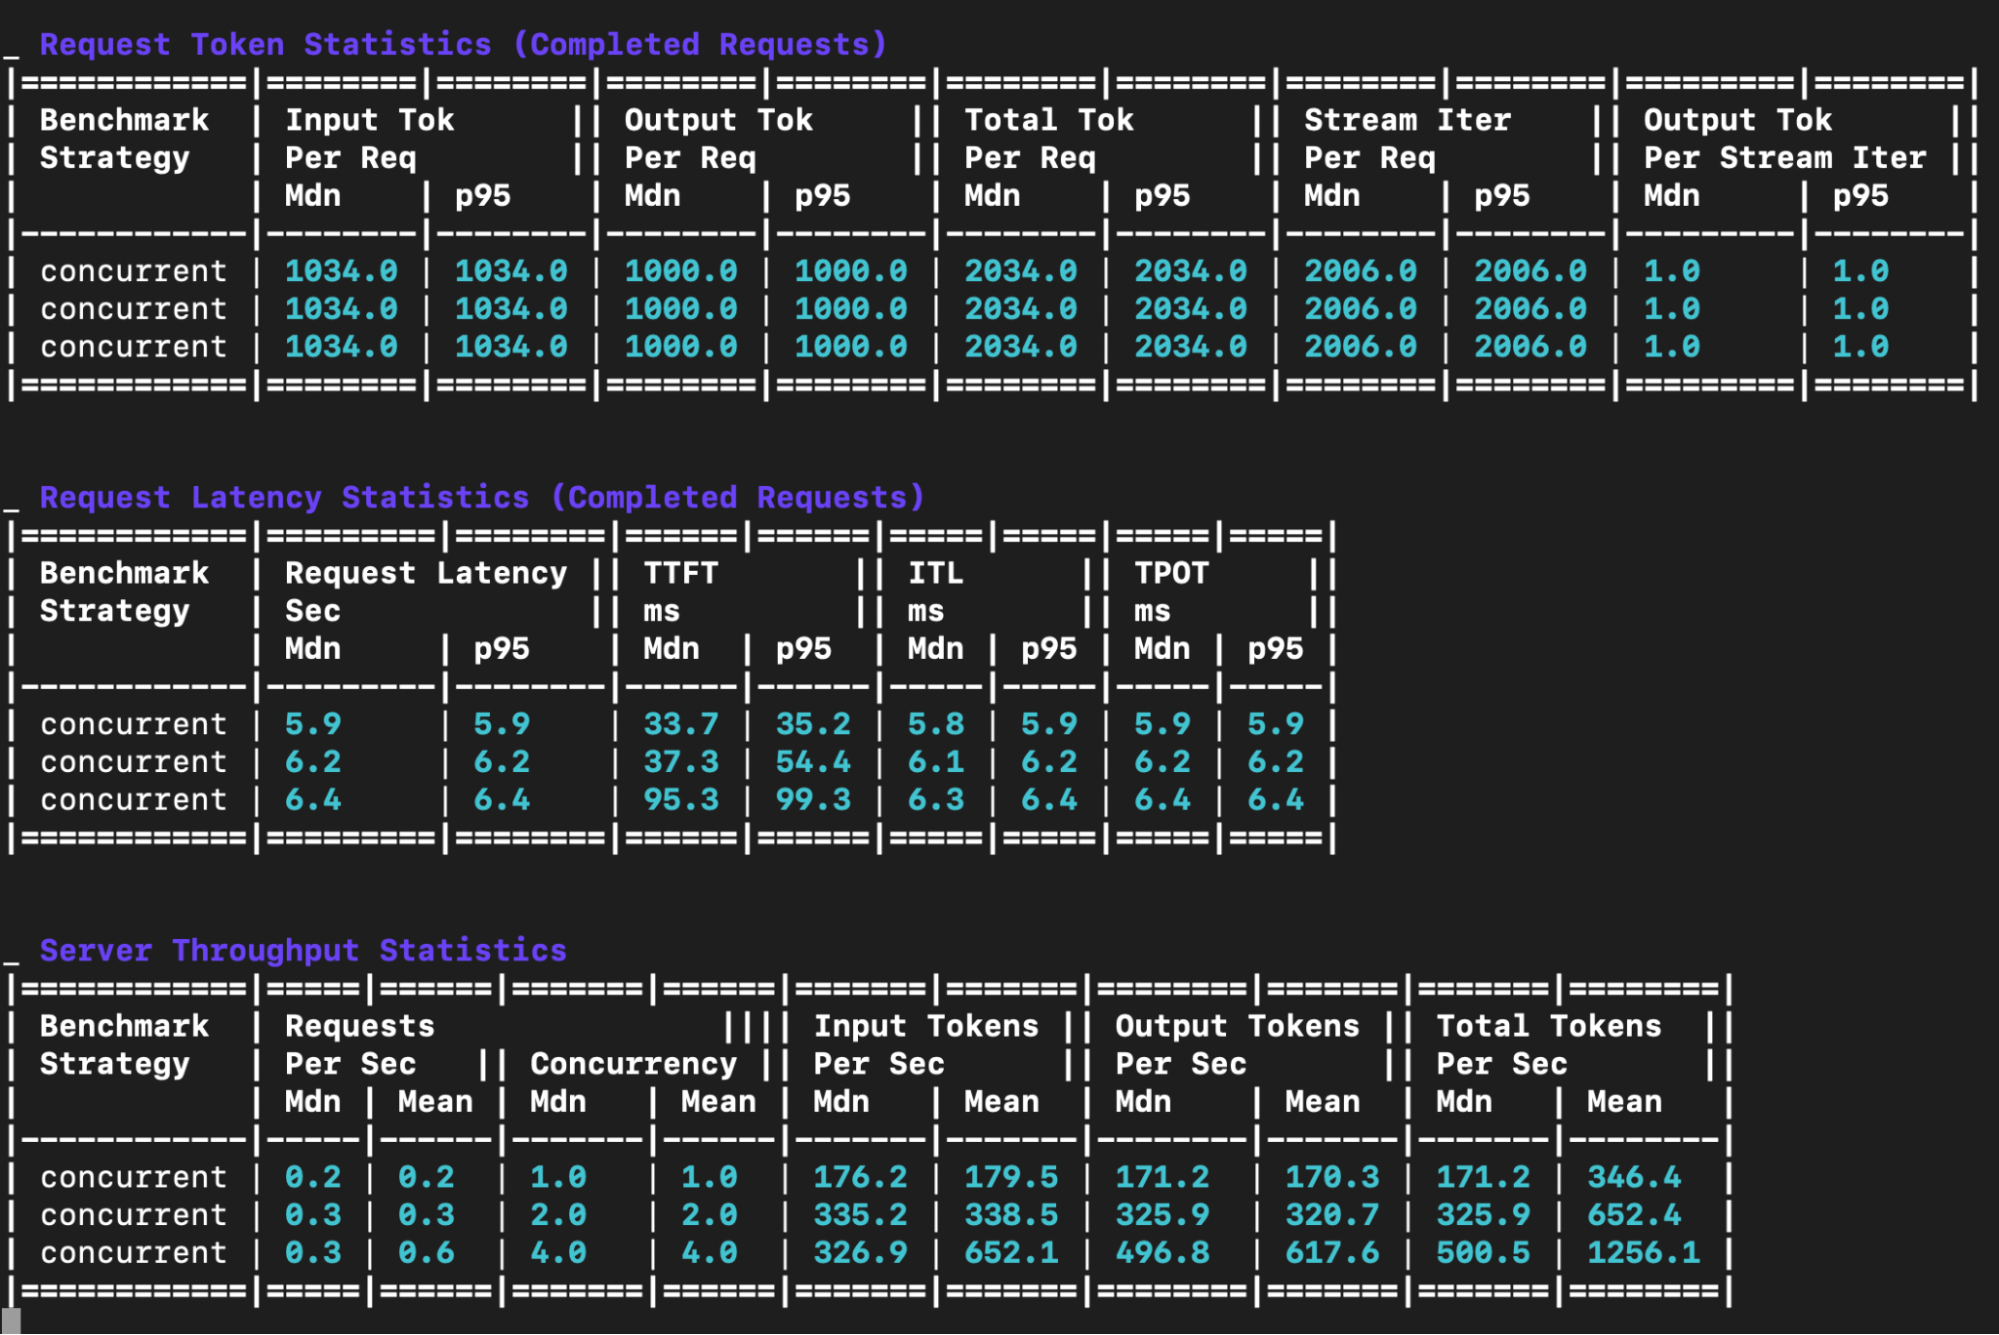1999x1335 pixels.
Task: Click the Stream Iter column header
Action: pyautogui.click(x=1406, y=121)
